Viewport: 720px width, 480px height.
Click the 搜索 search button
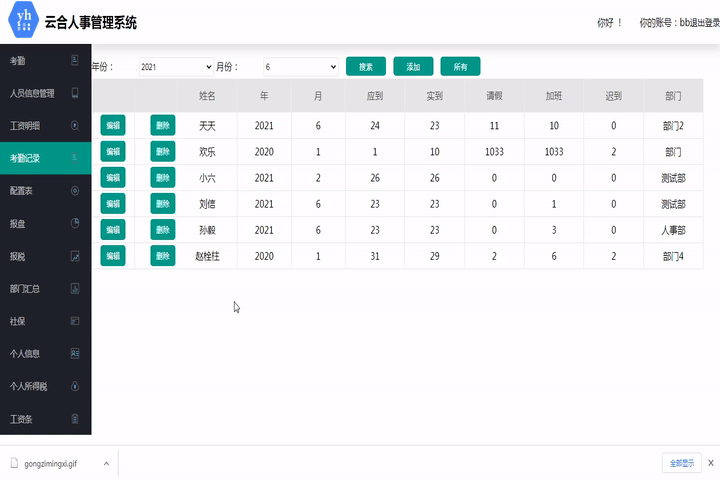pyautogui.click(x=366, y=67)
